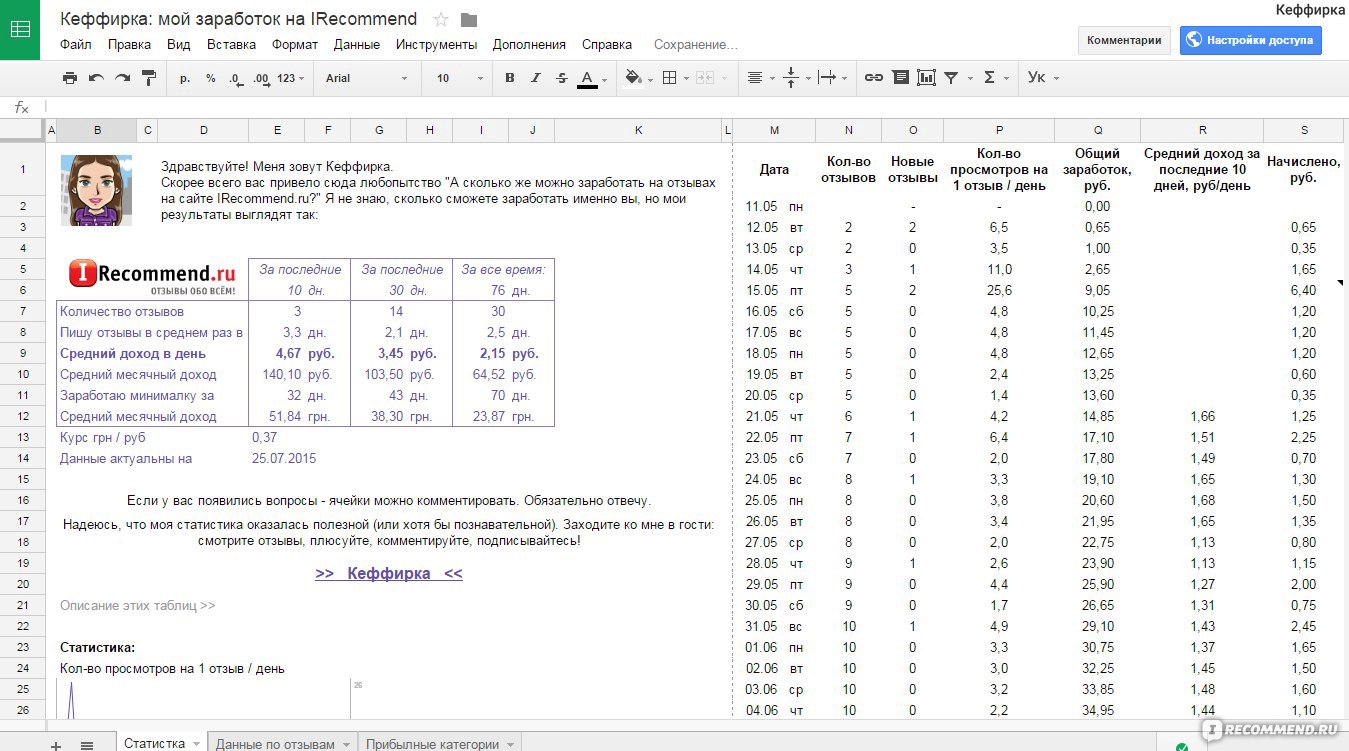Star this spreadsheet
1349x751 pixels.
pos(441,20)
